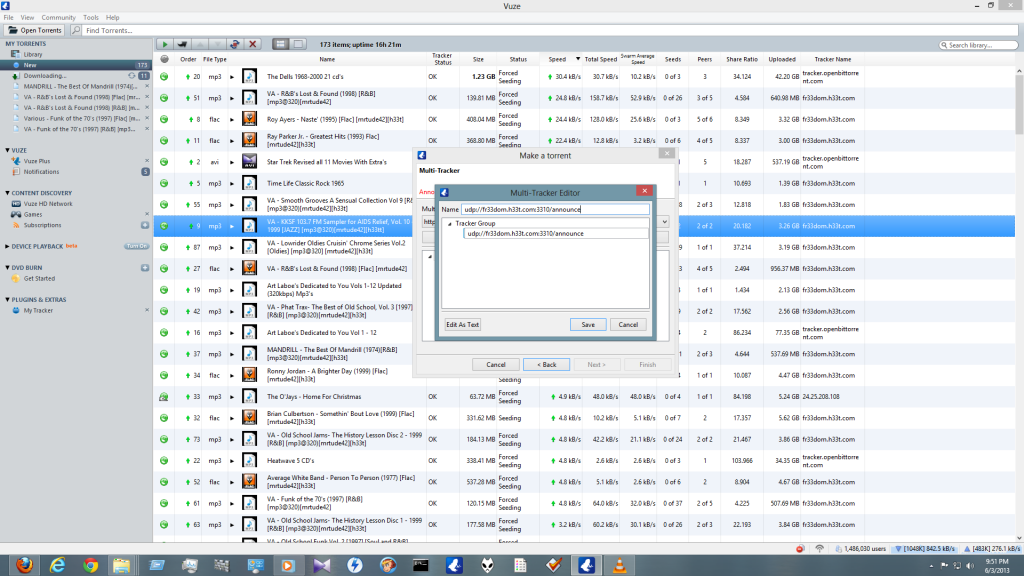Collapse the VUZE sidebar section
Viewport: 1024px width, 576px height.
point(7,150)
